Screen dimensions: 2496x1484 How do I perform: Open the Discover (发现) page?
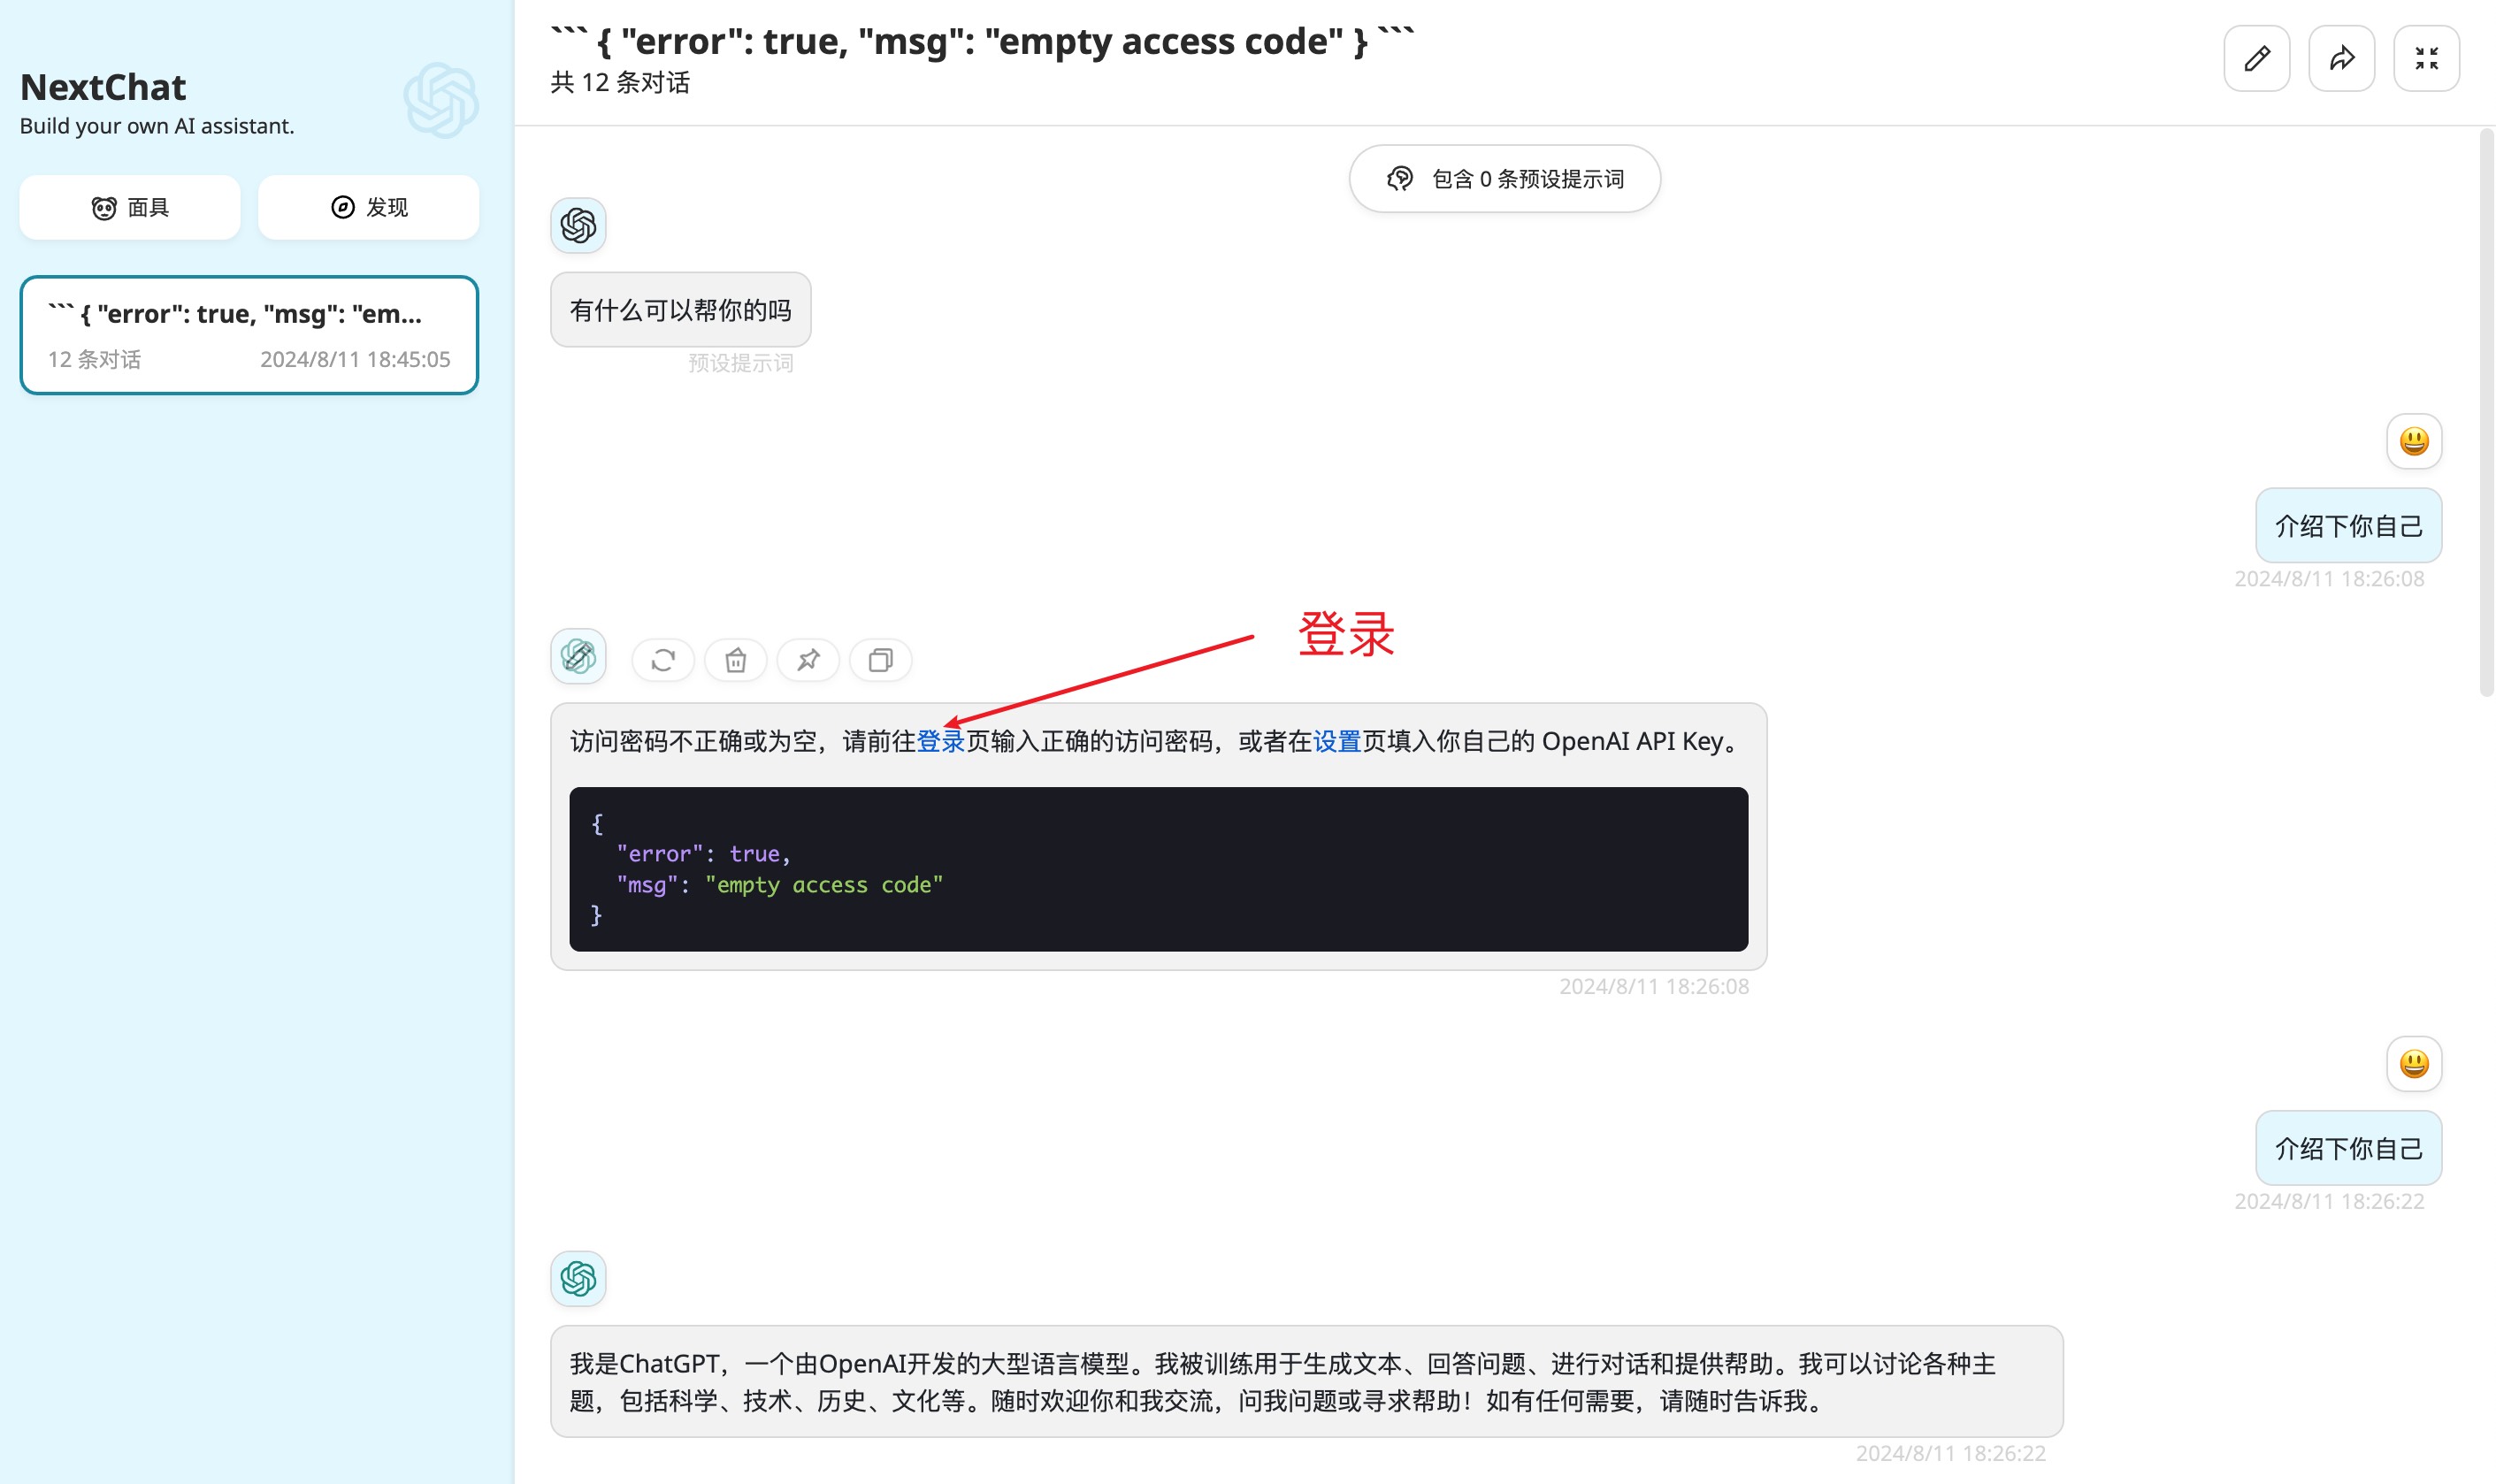coord(369,207)
